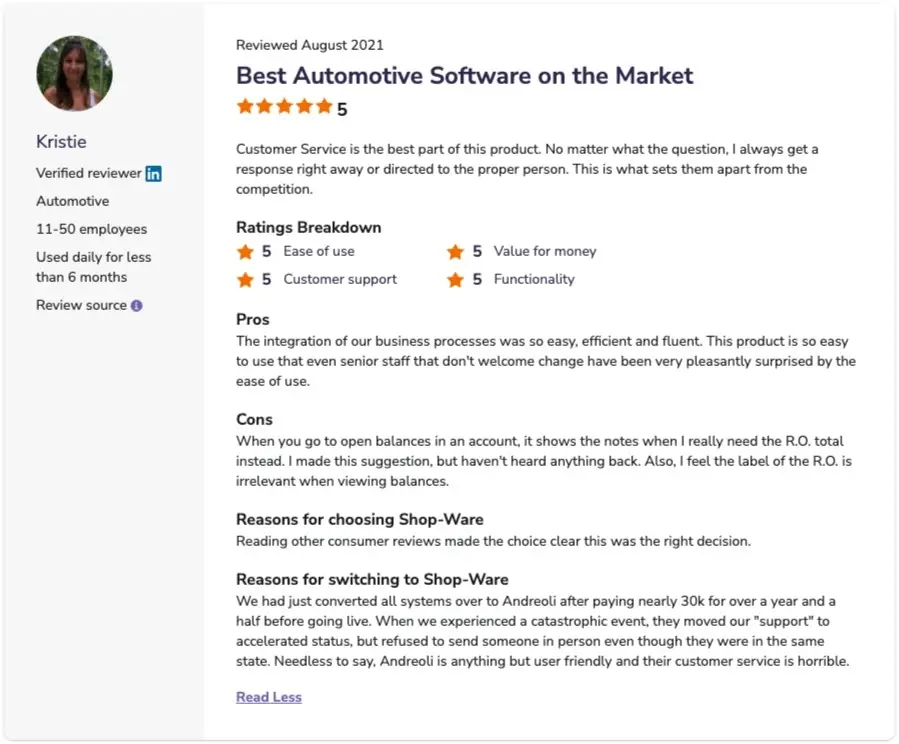This screenshot has width=899, height=744.
Task: Click the fifth star in overall rating
Action: pyautogui.click(x=323, y=106)
